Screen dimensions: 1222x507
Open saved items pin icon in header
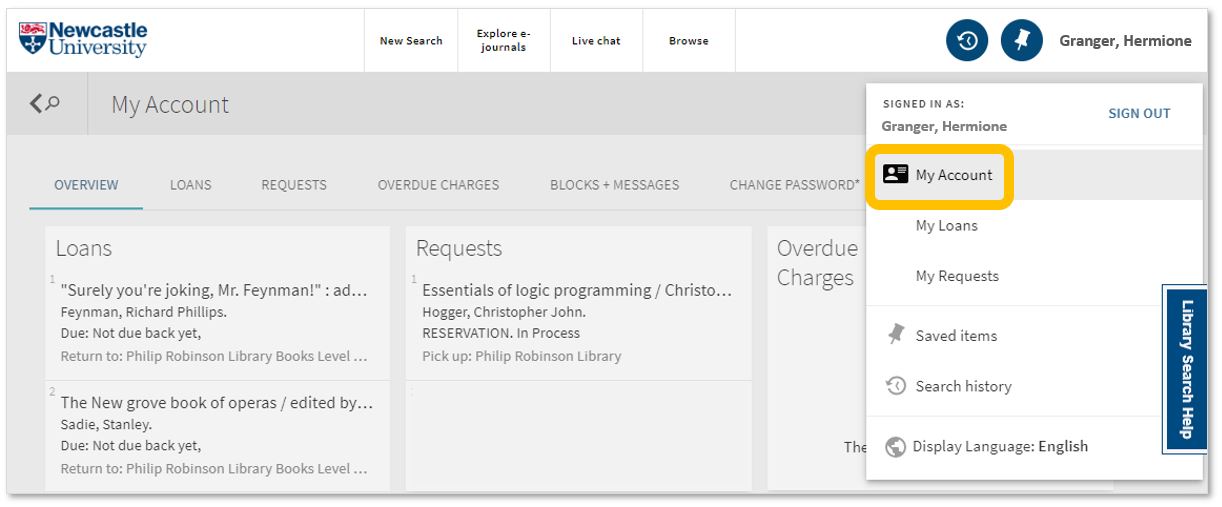coord(1022,41)
